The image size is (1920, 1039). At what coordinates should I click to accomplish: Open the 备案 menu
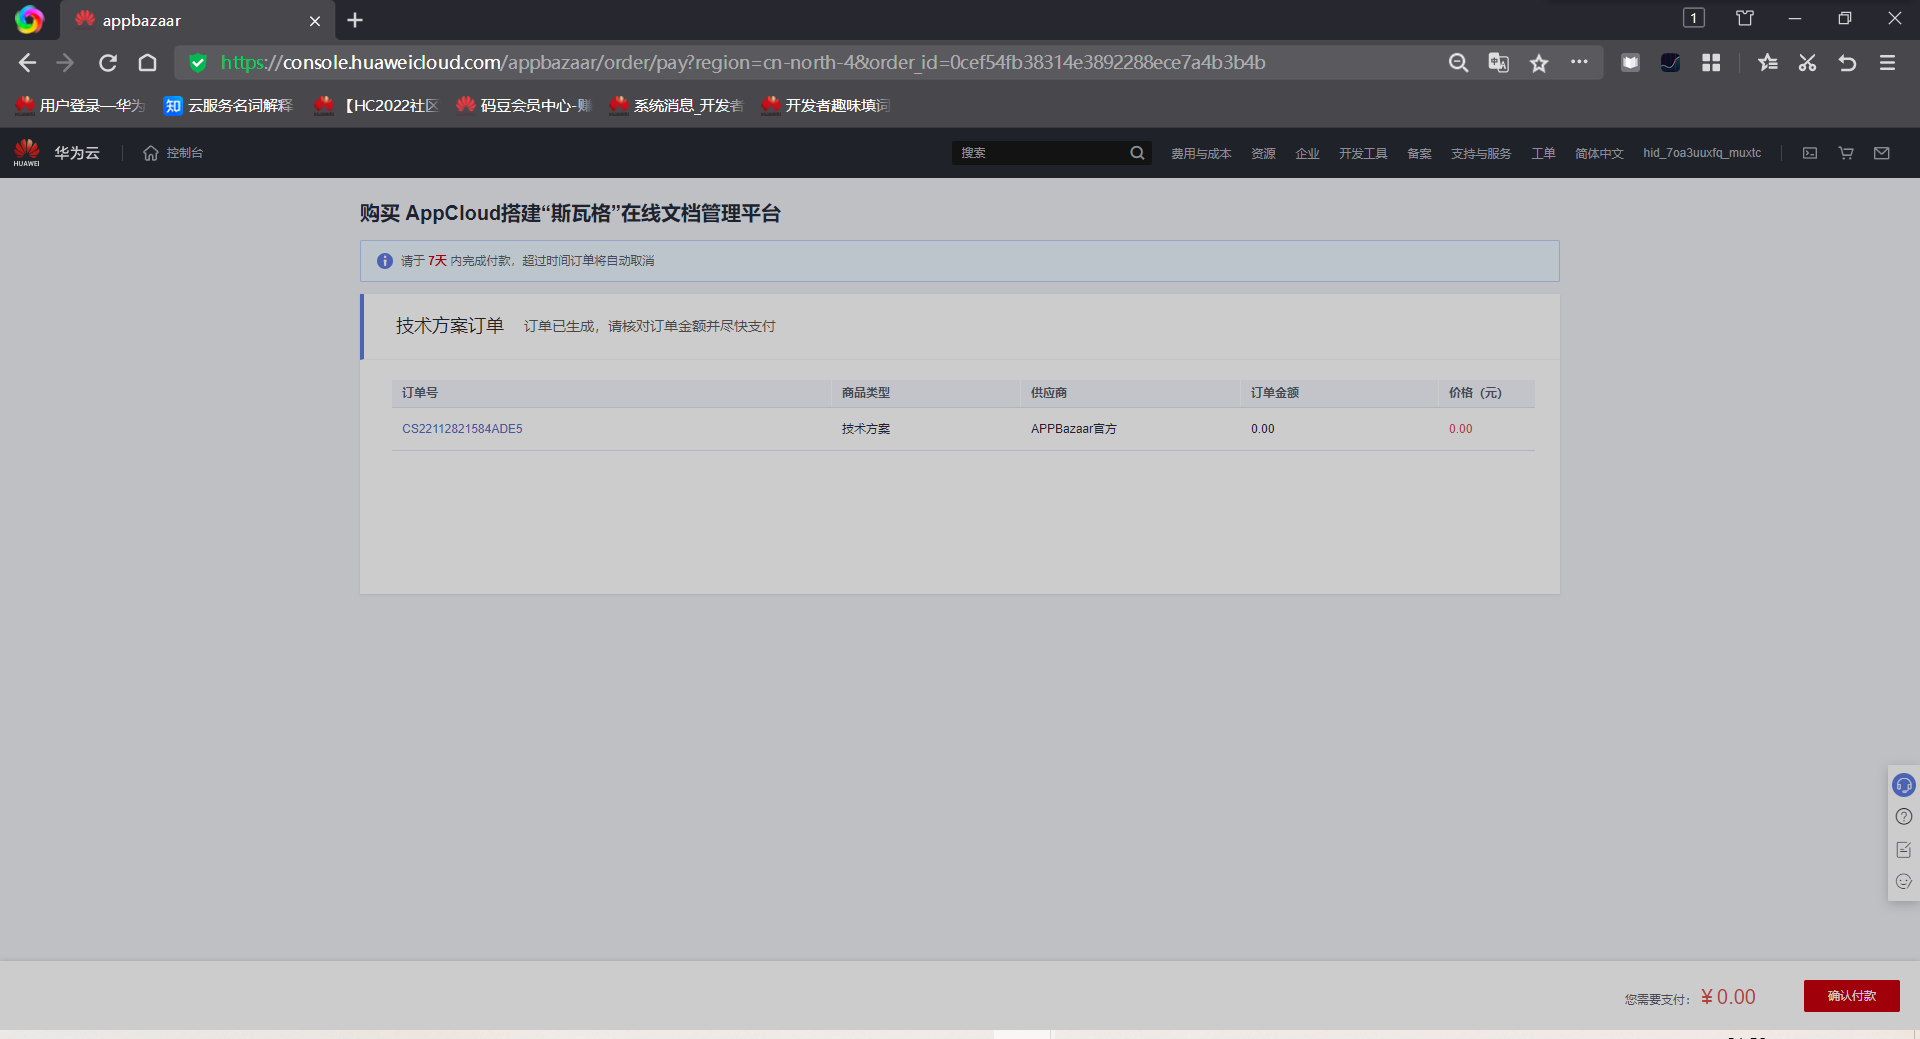1419,153
